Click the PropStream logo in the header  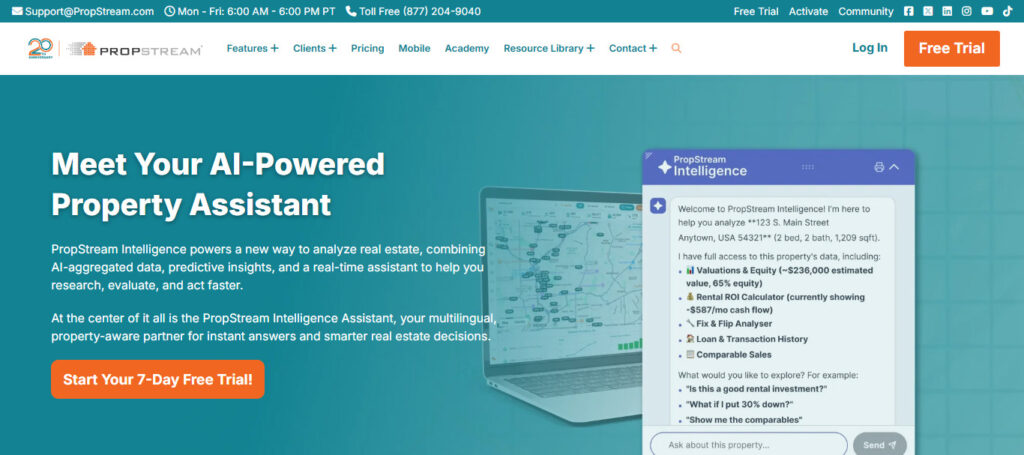tap(135, 49)
